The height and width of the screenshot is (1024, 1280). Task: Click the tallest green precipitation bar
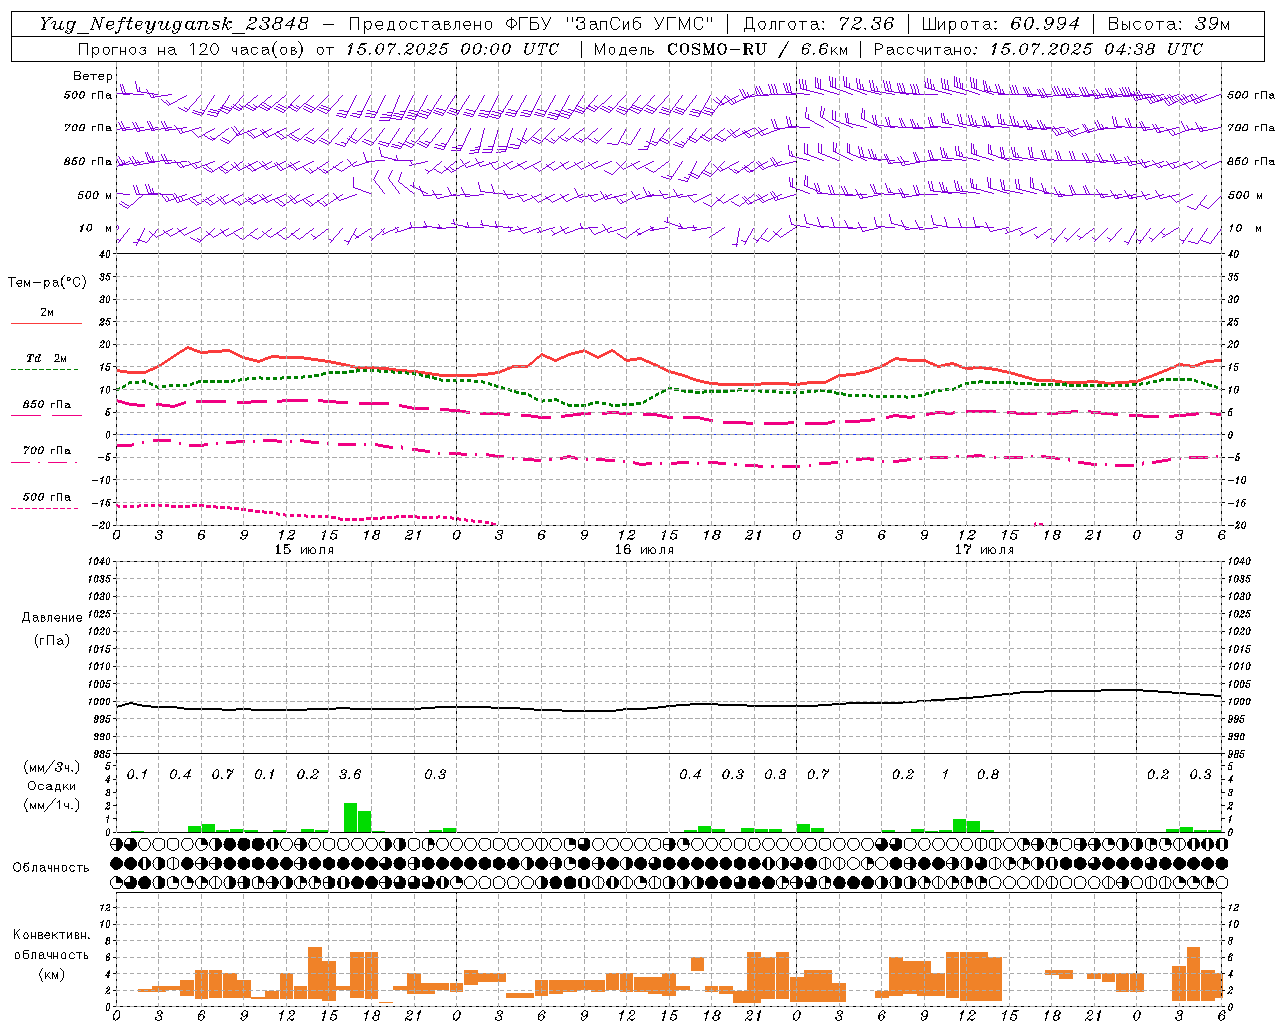tap(350, 817)
